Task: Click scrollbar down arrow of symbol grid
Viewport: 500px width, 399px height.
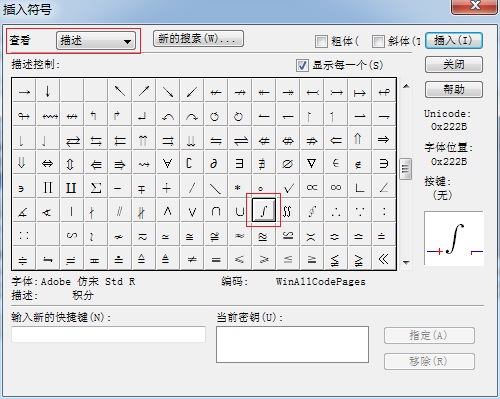Action: click(x=406, y=262)
